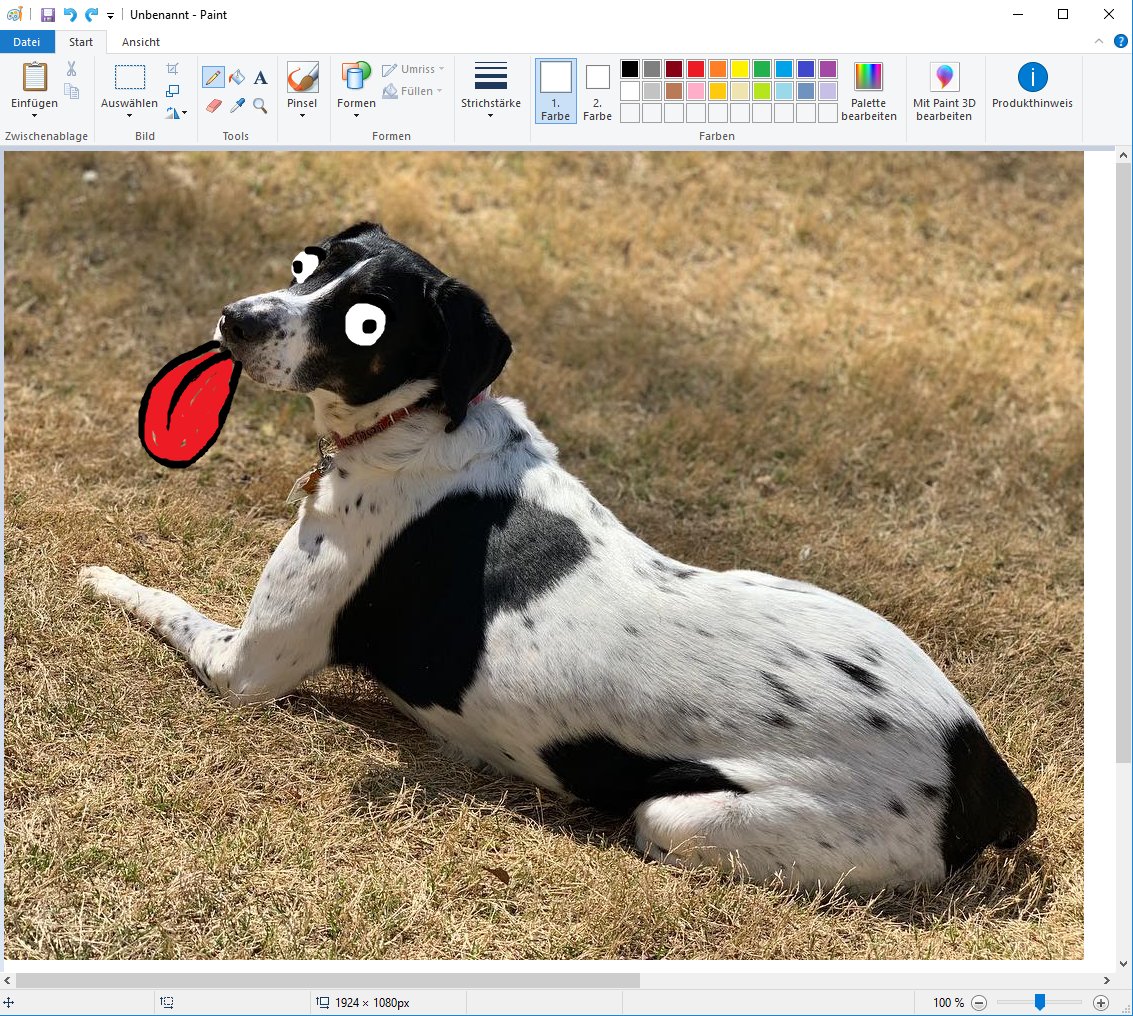The width and height of the screenshot is (1133, 1016).
Task: Activate the 2. Farbe color slot
Action: click(x=598, y=91)
